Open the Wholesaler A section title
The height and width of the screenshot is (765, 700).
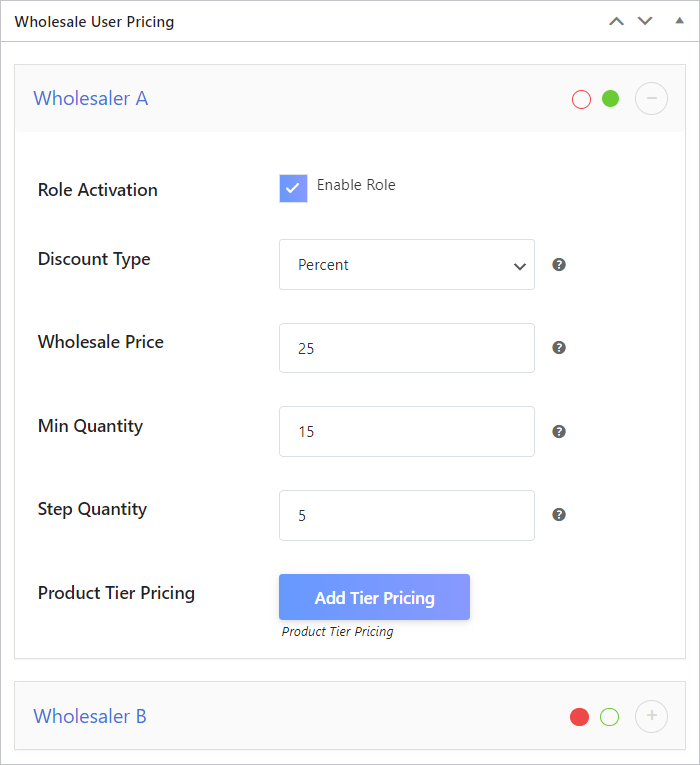91,99
